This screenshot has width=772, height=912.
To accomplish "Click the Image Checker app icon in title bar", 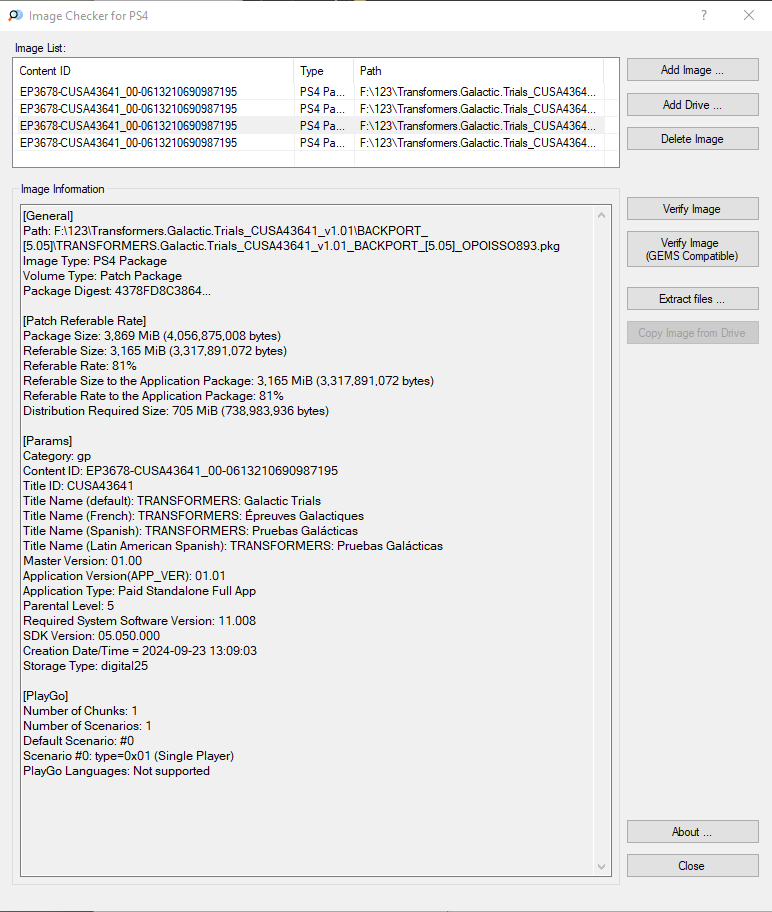I will (15, 16).
